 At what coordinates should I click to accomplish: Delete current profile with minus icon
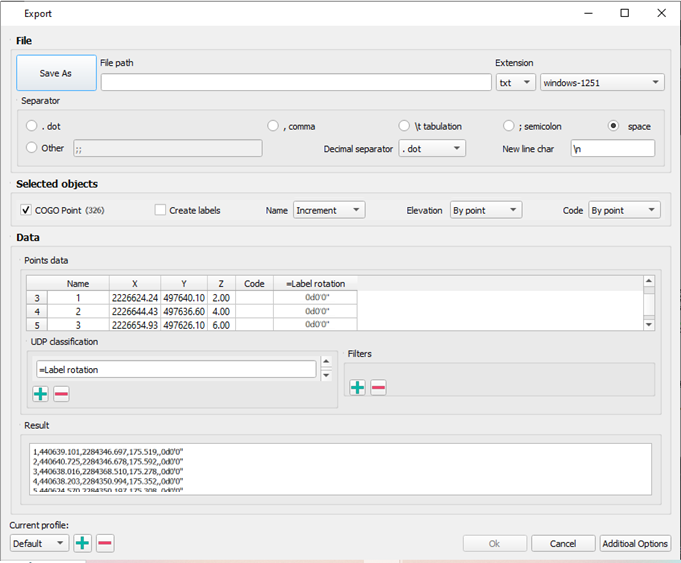pyautogui.click(x=105, y=543)
